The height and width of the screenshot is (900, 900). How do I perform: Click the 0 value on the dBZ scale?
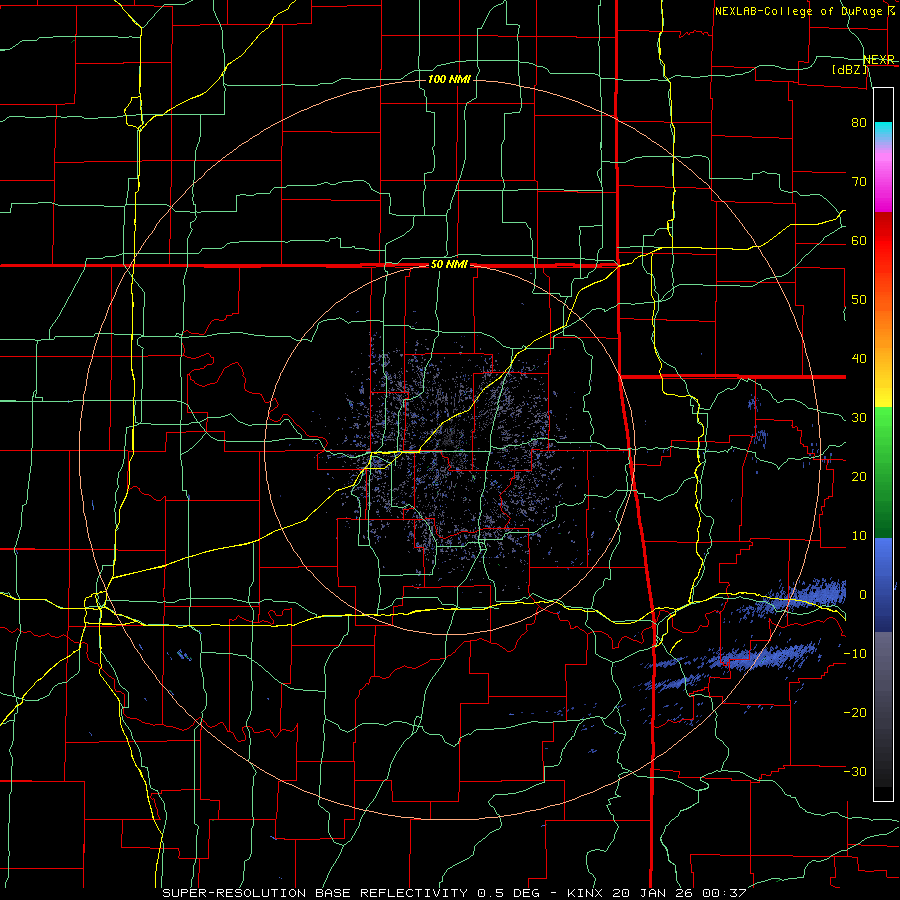tap(863, 595)
